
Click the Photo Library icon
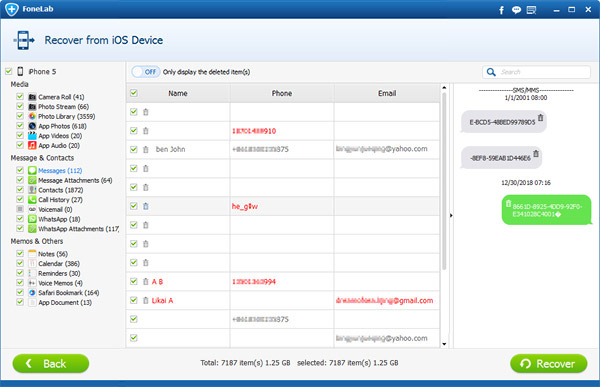tap(32, 116)
